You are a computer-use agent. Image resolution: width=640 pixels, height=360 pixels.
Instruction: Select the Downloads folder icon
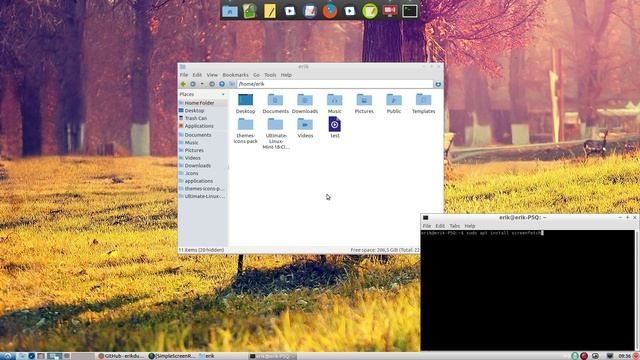[305, 100]
